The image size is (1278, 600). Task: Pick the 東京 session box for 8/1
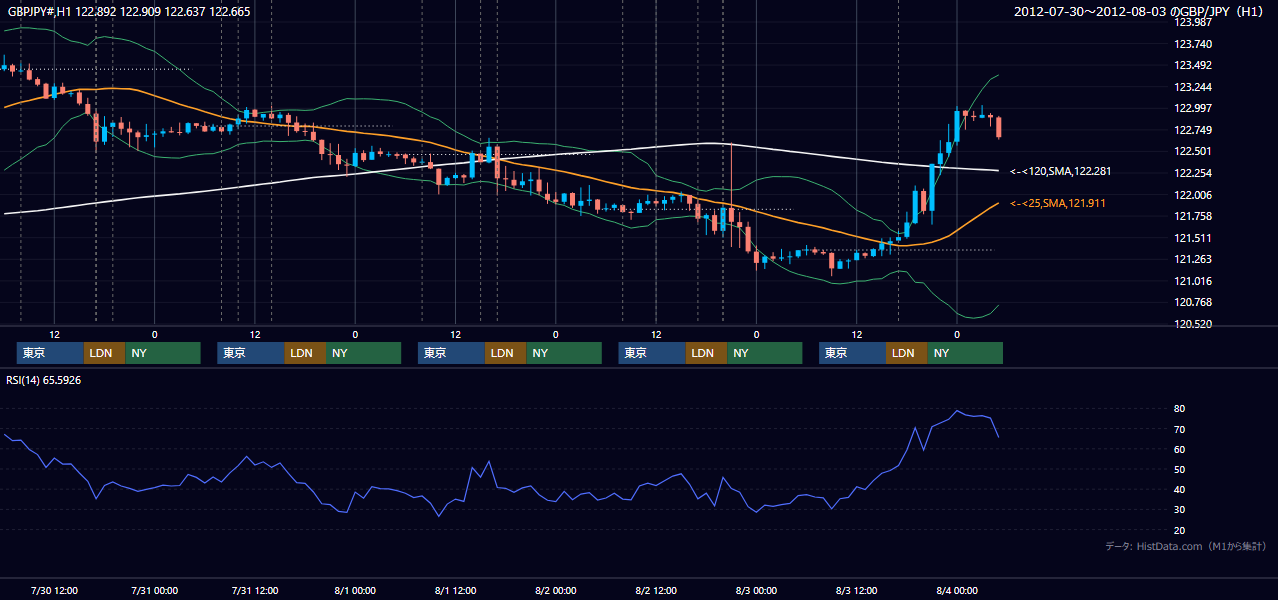point(452,353)
